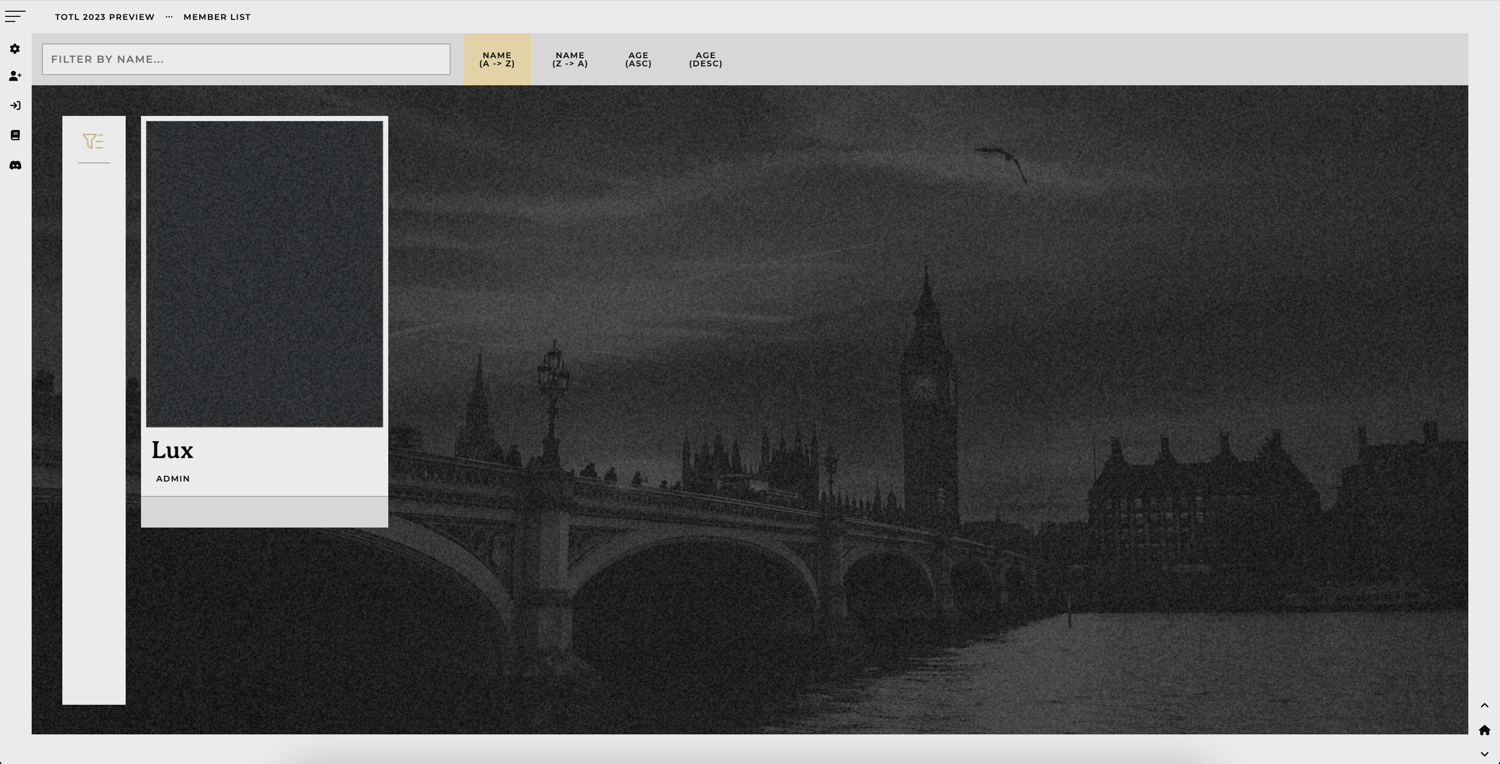Open the hamburger menu icon

[x=15, y=16]
